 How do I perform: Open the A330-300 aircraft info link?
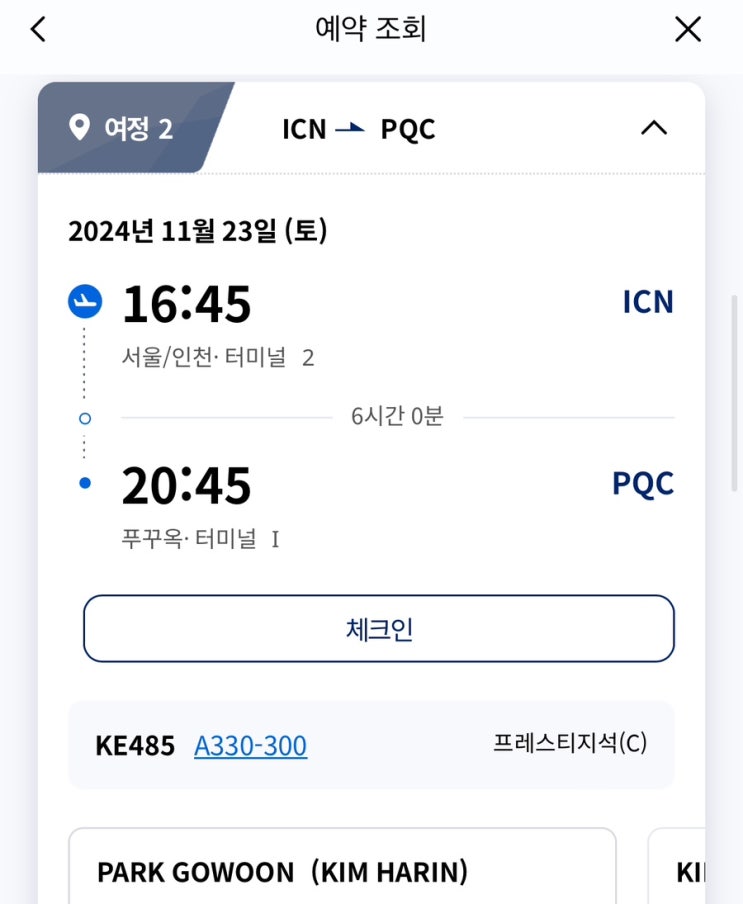tap(250, 746)
